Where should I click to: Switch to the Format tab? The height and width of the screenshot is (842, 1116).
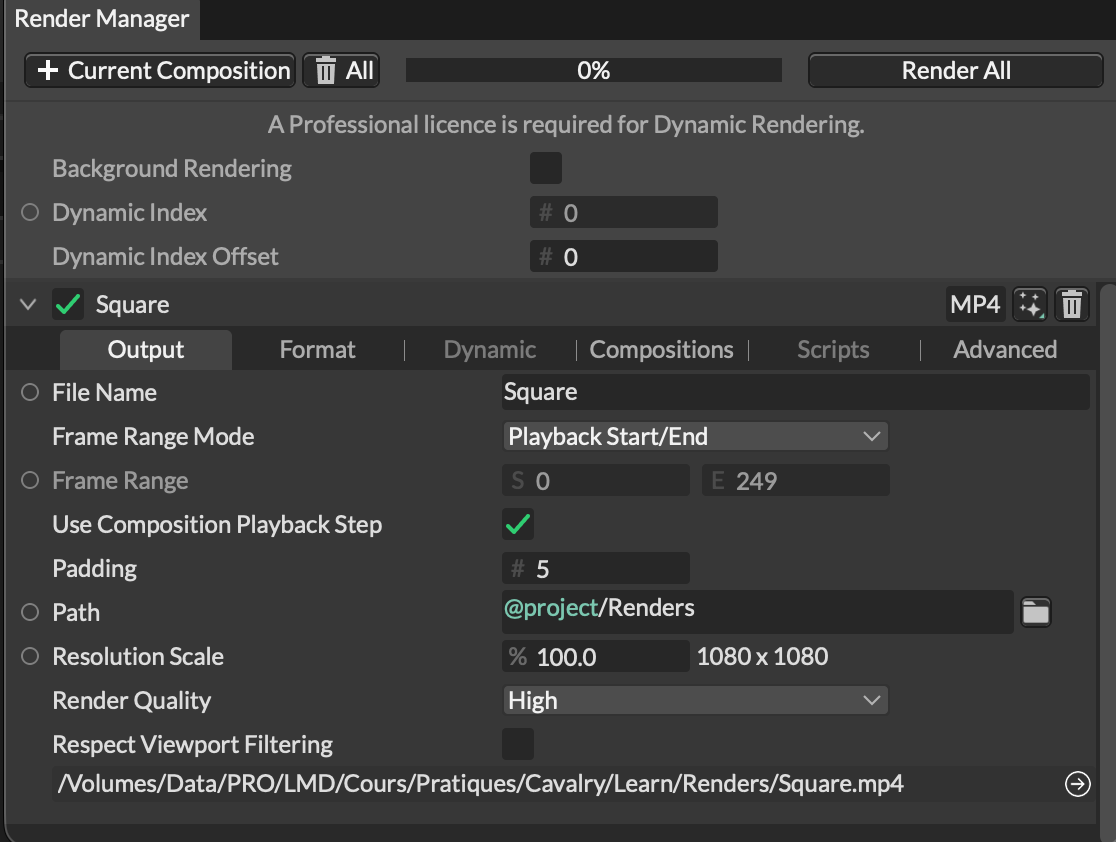[x=317, y=350]
